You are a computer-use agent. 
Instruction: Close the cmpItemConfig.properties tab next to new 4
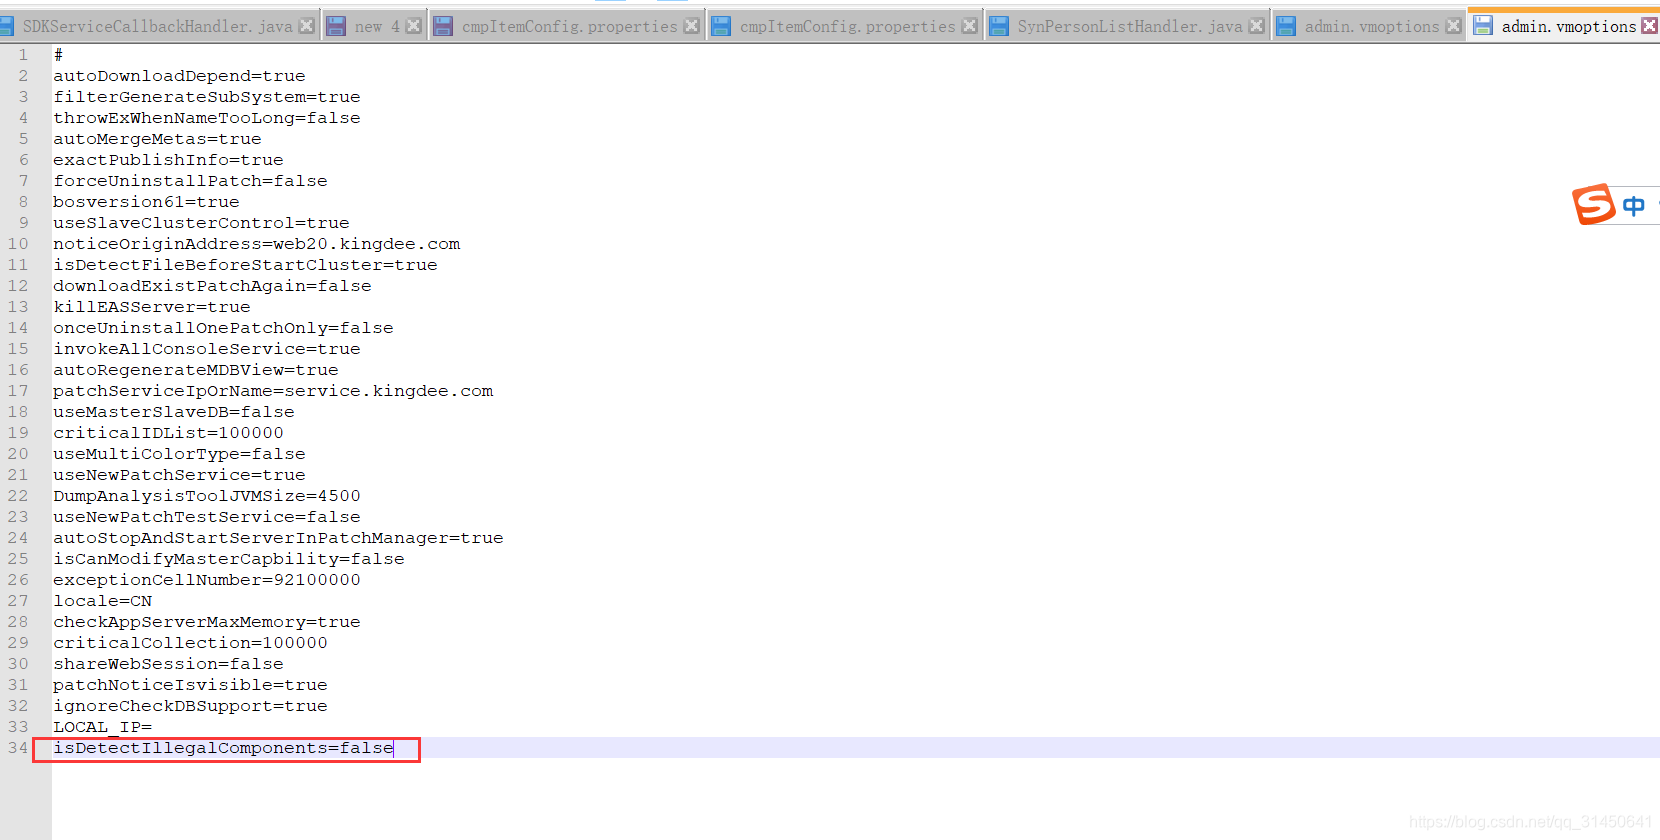pyautogui.click(x=691, y=26)
